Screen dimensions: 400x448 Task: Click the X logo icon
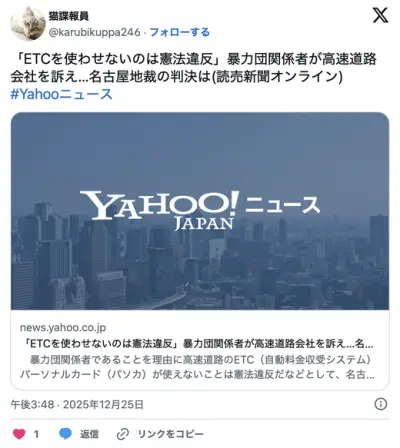pos(380,16)
